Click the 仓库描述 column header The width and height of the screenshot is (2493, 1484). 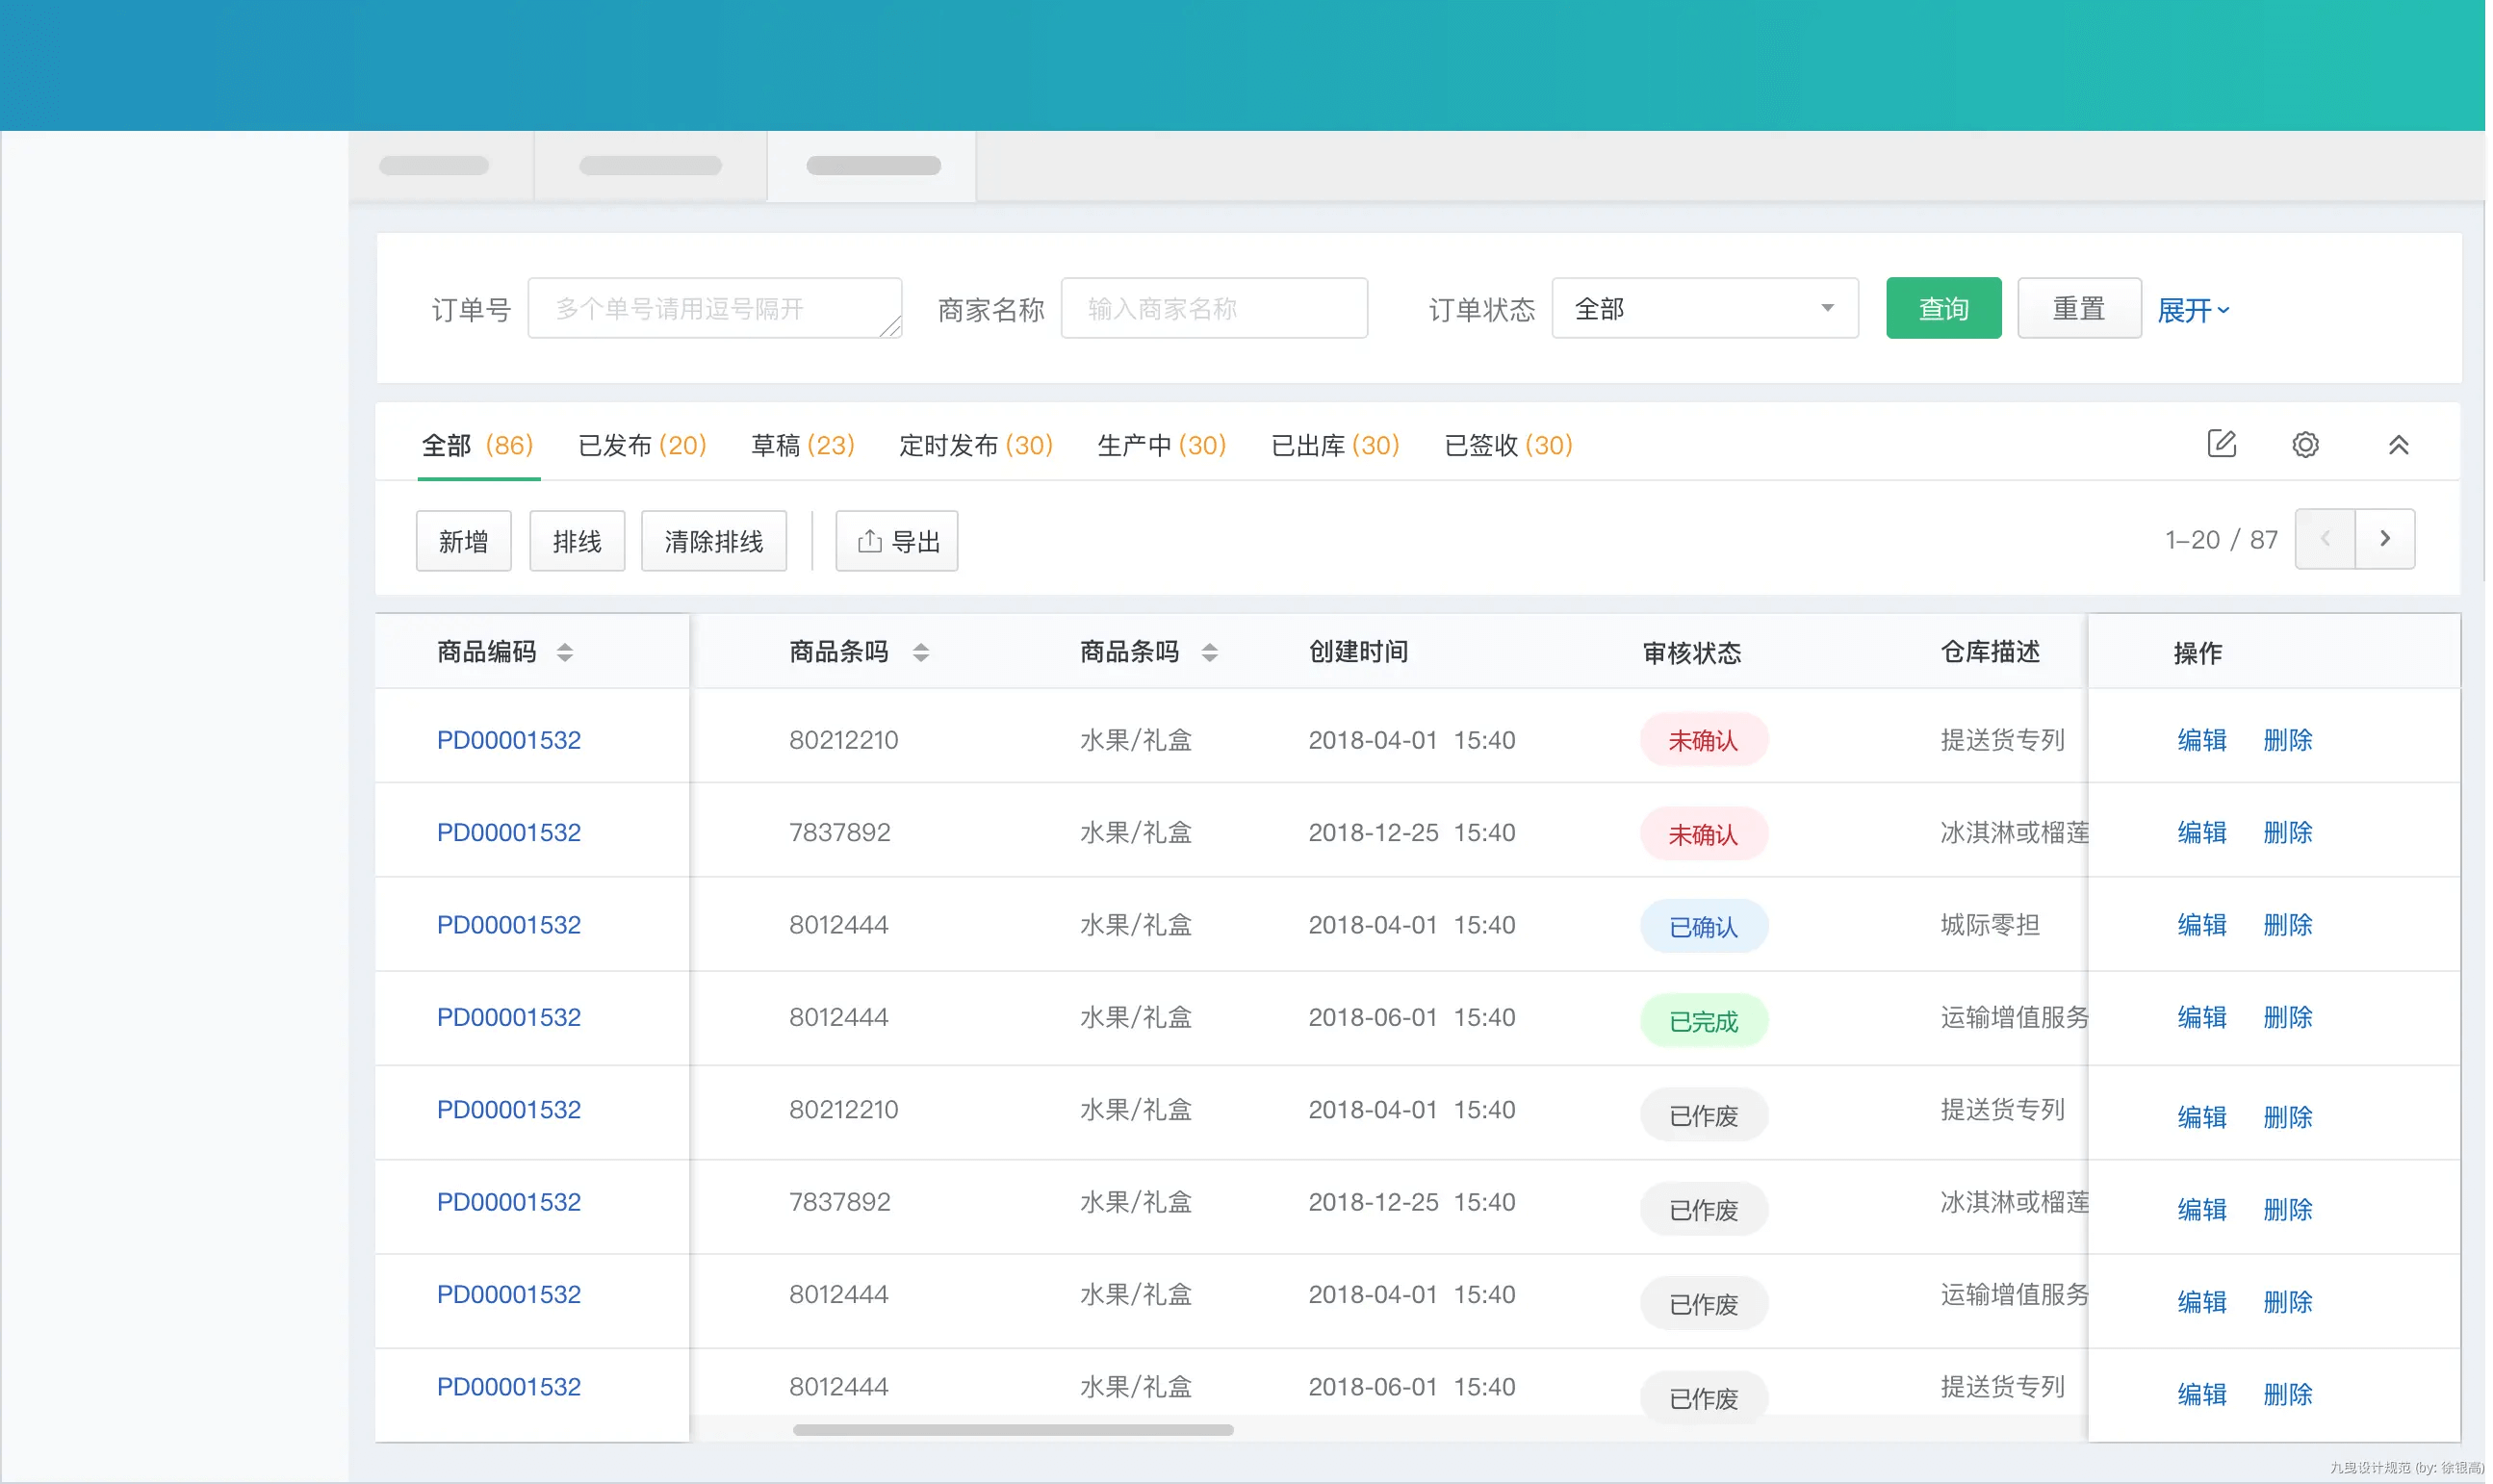point(1990,652)
